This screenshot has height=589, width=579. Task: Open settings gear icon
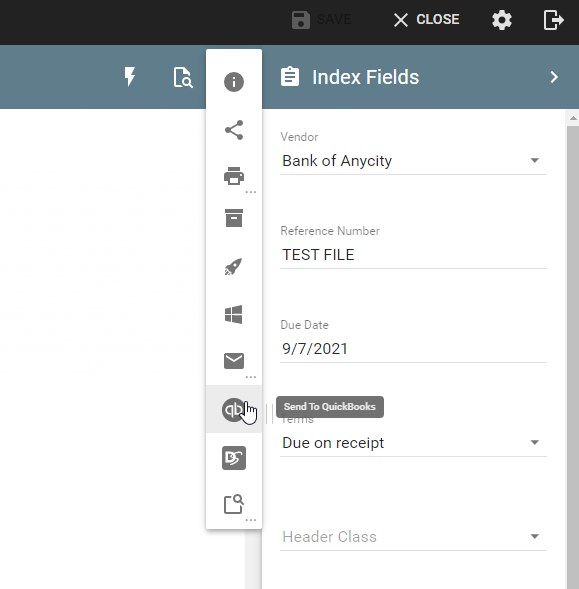tap(502, 20)
